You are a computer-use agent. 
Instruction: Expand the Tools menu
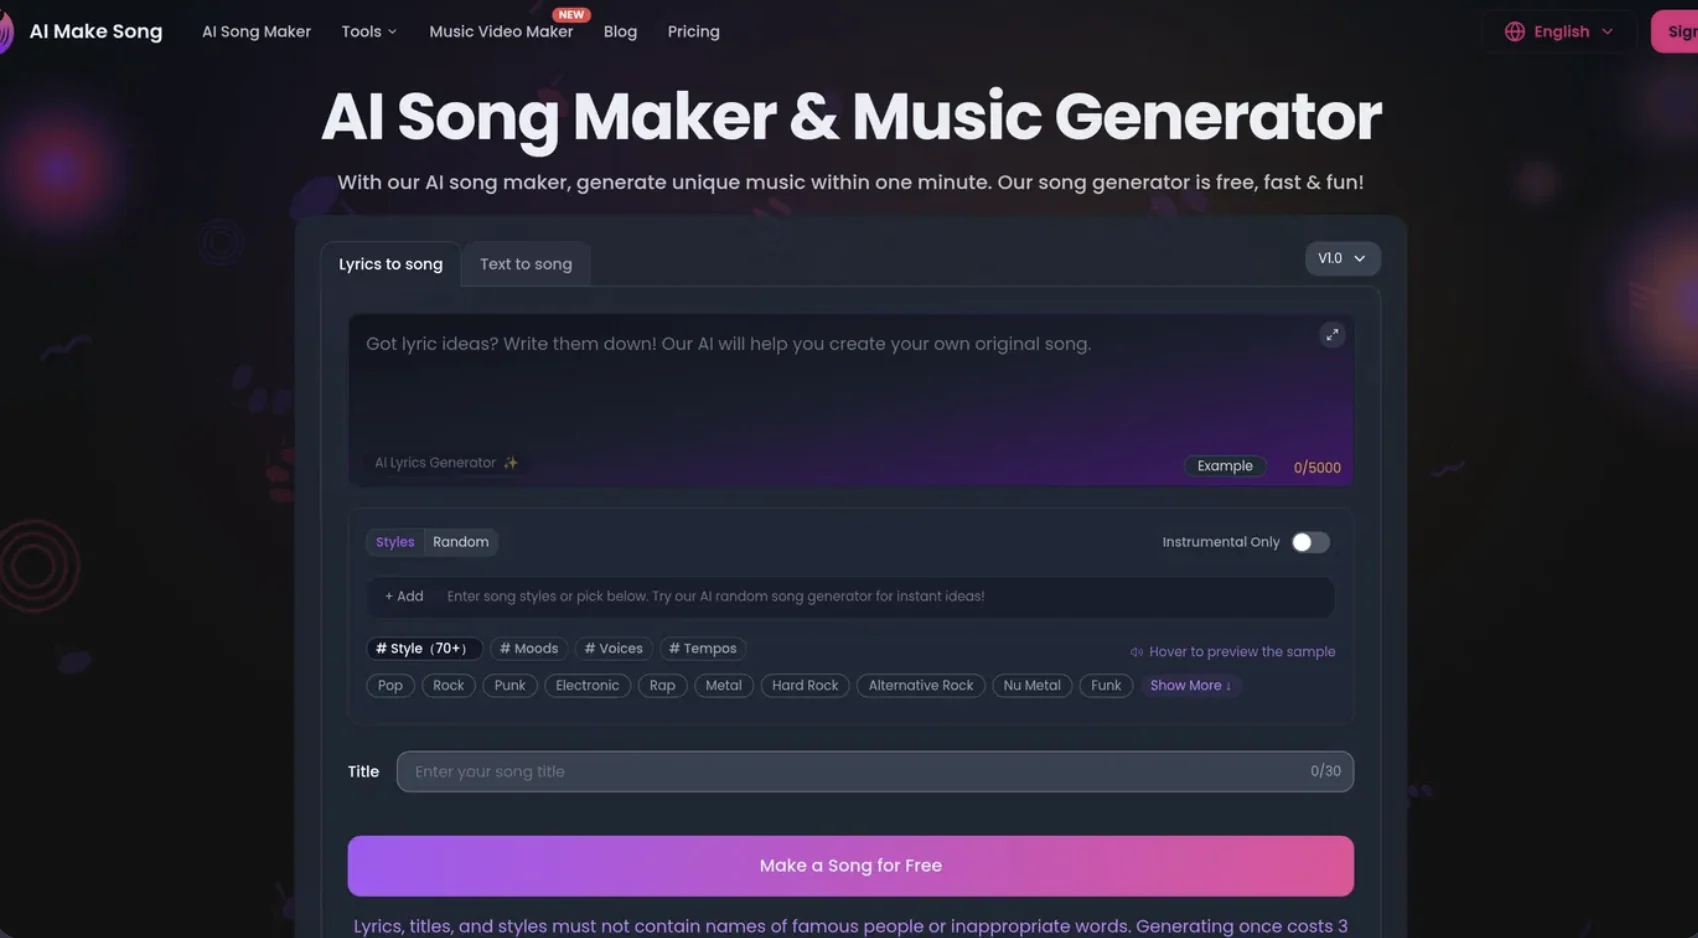click(368, 31)
